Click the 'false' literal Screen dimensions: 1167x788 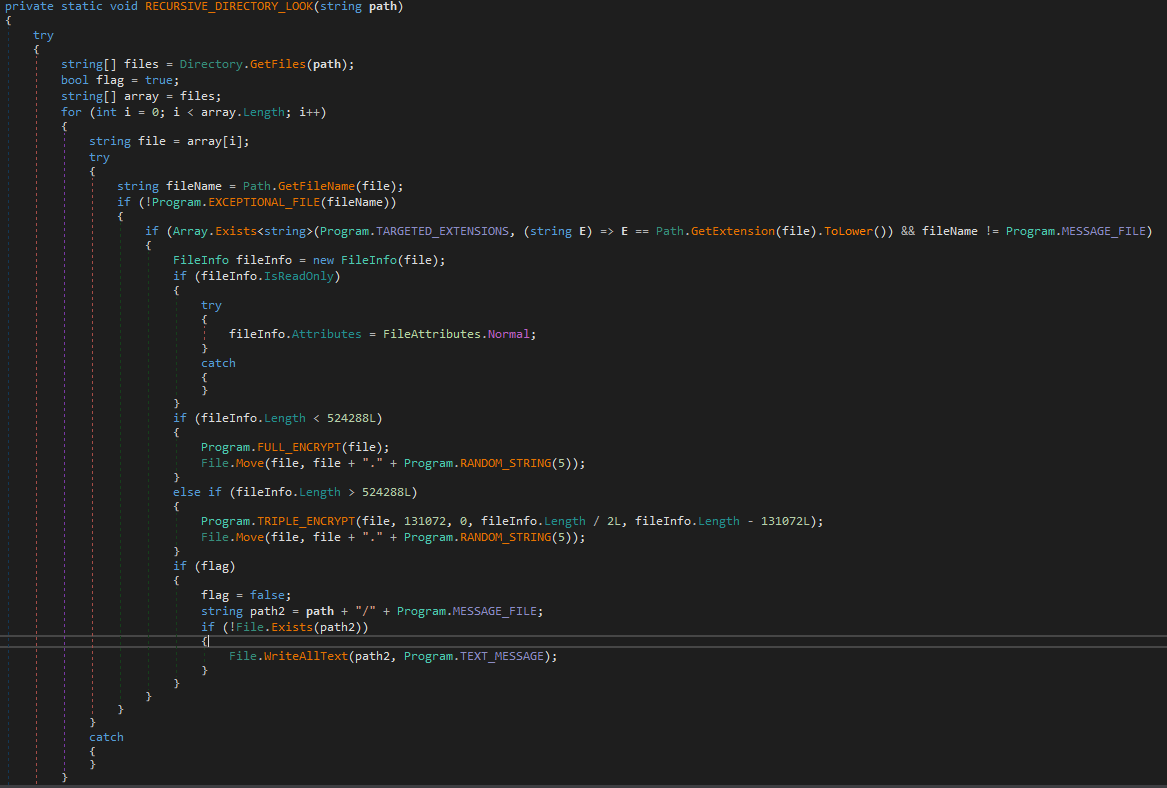[267, 595]
